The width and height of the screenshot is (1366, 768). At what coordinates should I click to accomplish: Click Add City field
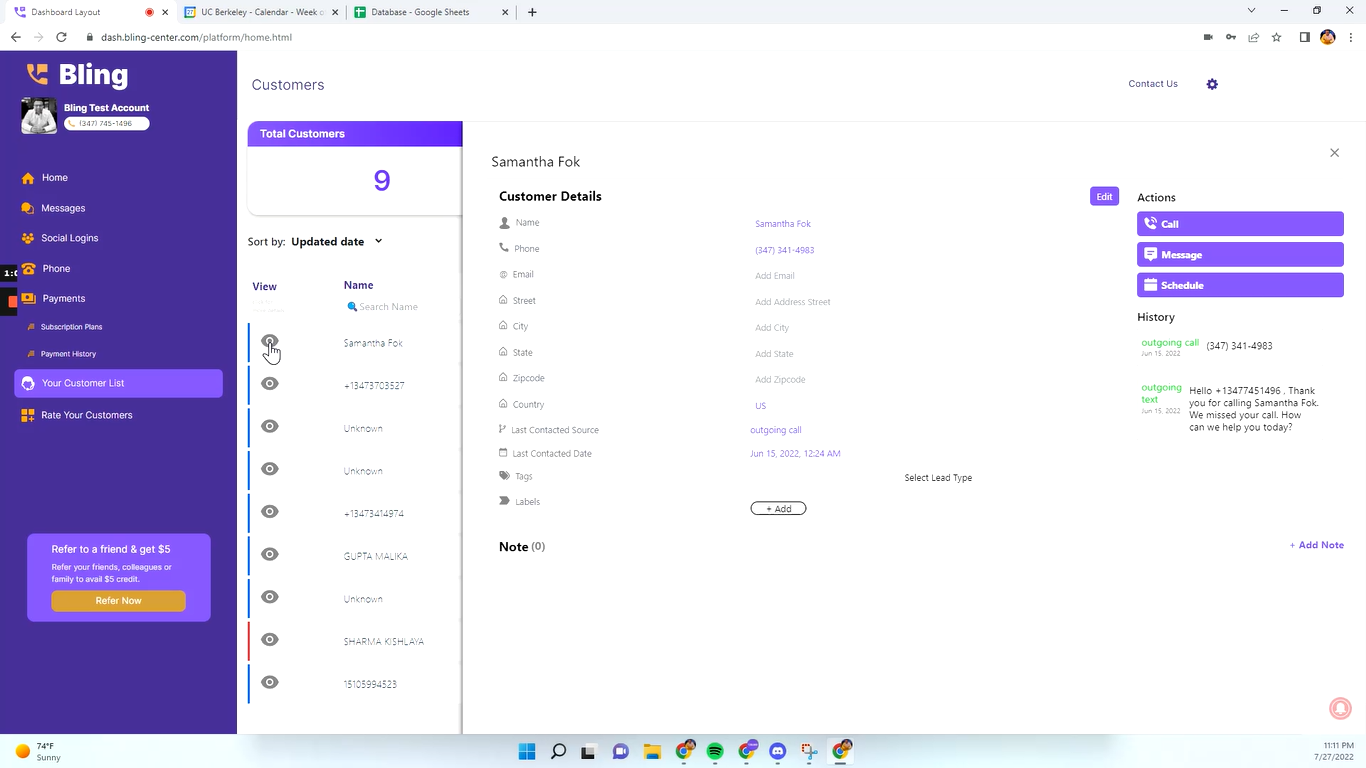coord(772,328)
